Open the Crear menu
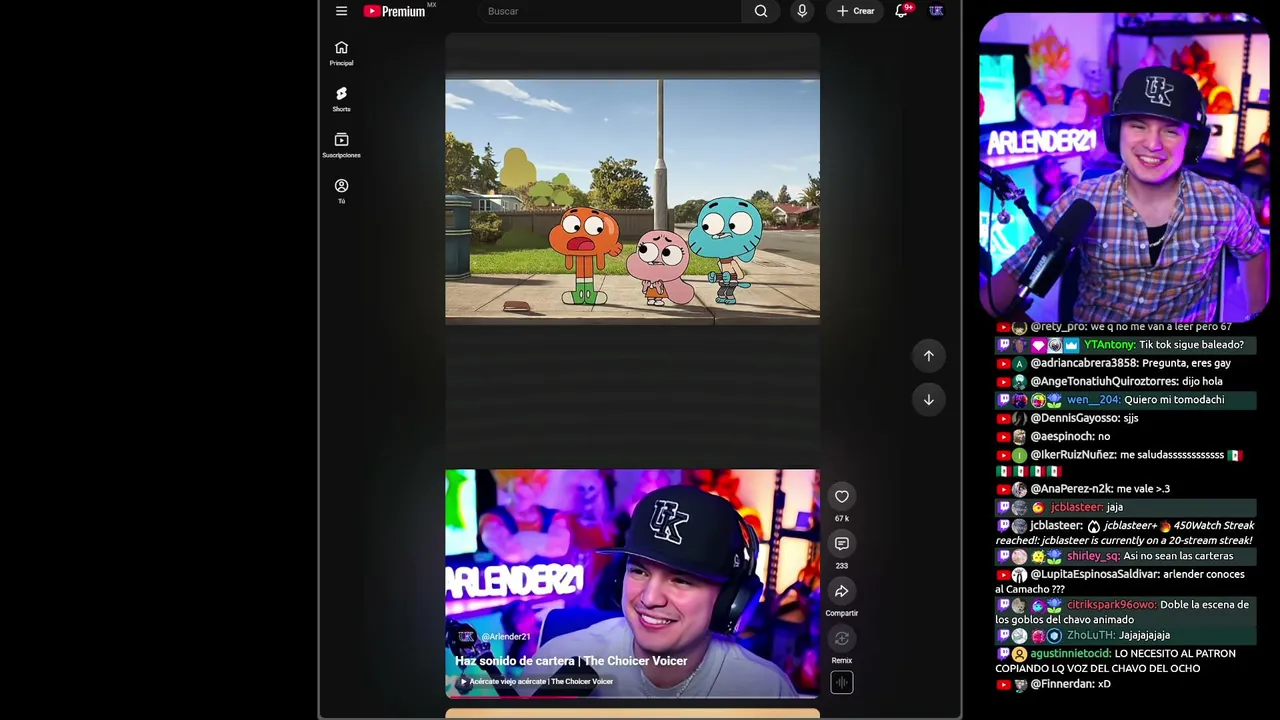Viewport: 1280px width, 720px height. (x=856, y=11)
